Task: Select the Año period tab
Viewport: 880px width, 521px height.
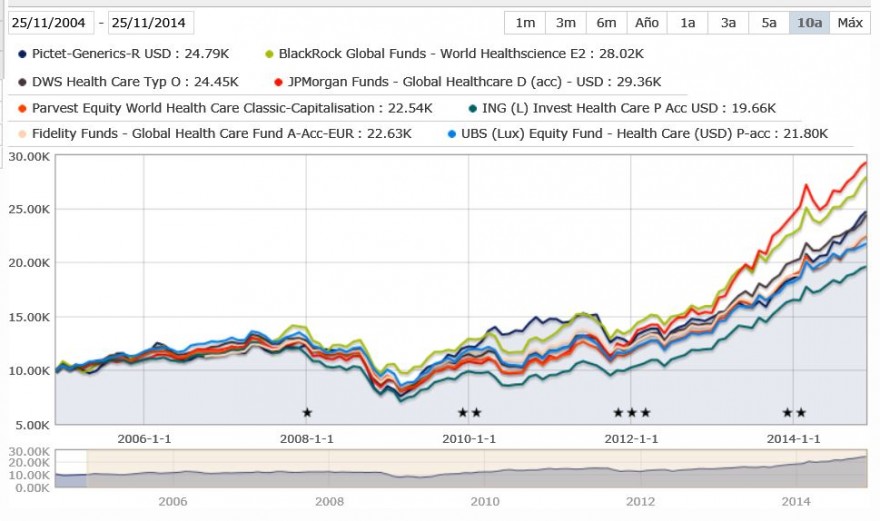Action: coord(647,23)
